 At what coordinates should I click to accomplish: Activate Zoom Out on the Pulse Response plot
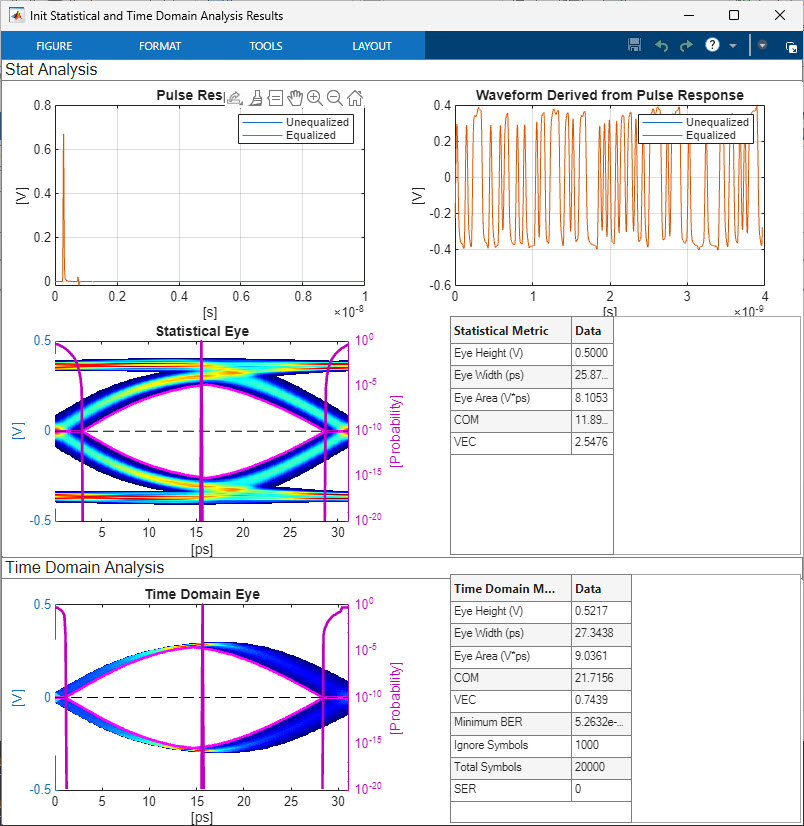pyautogui.click(x=334, y=97)
